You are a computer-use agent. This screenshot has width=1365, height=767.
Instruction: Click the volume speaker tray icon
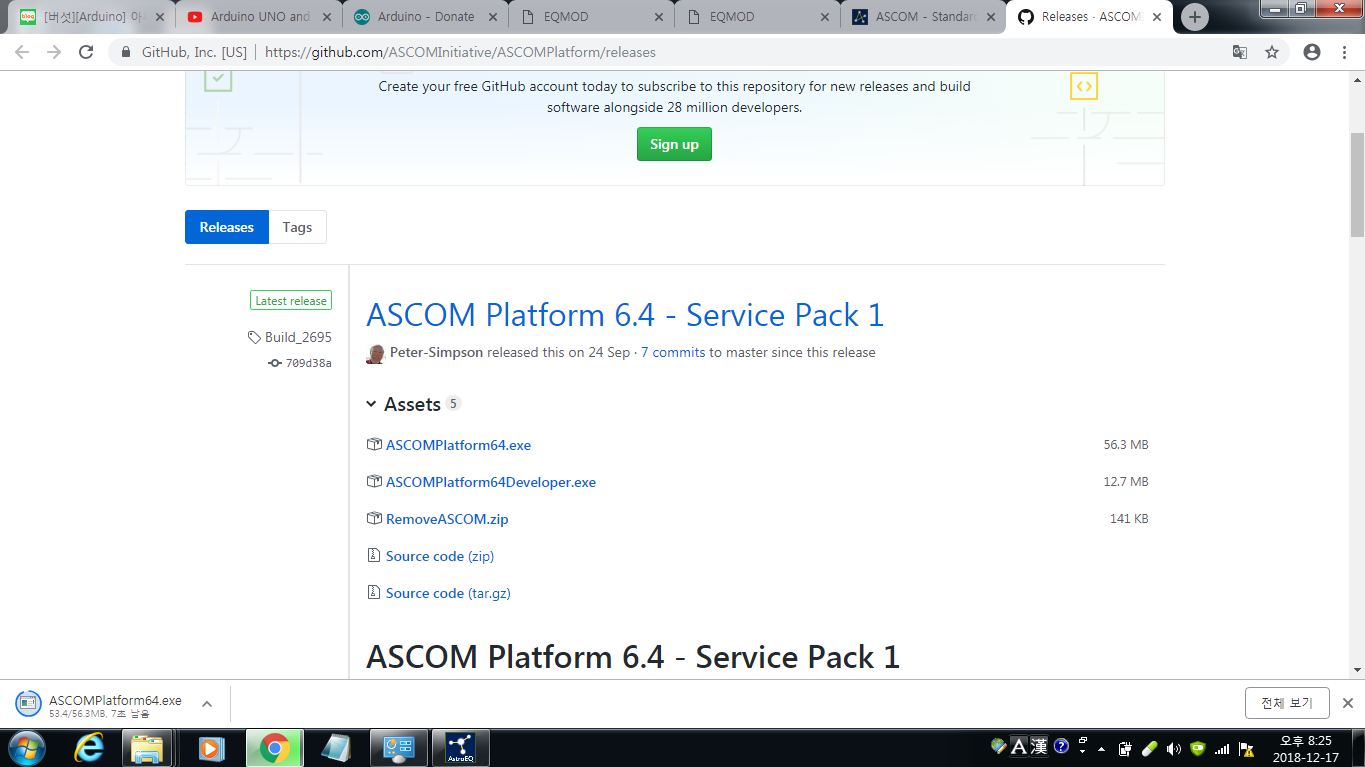(1173, 749)
